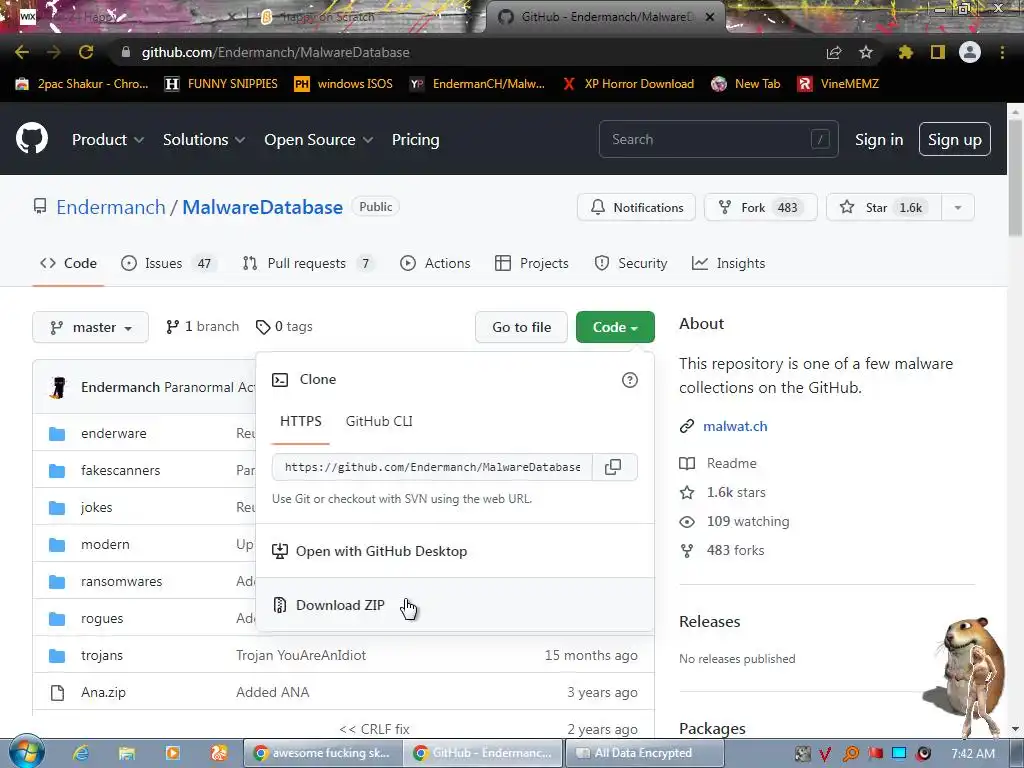Click the Go to file button

click(521, 327)
